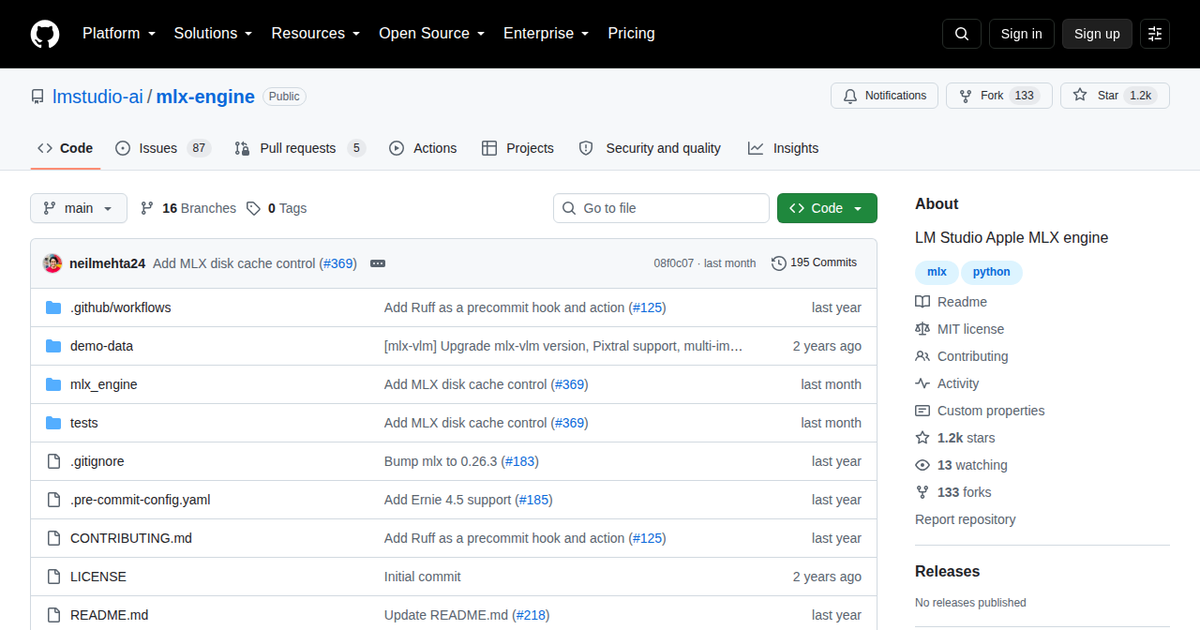Open the .pre-commit-config.yaml file
Image resolution: width=1200 pixels, height=630 pixels.
pos(140,500)
